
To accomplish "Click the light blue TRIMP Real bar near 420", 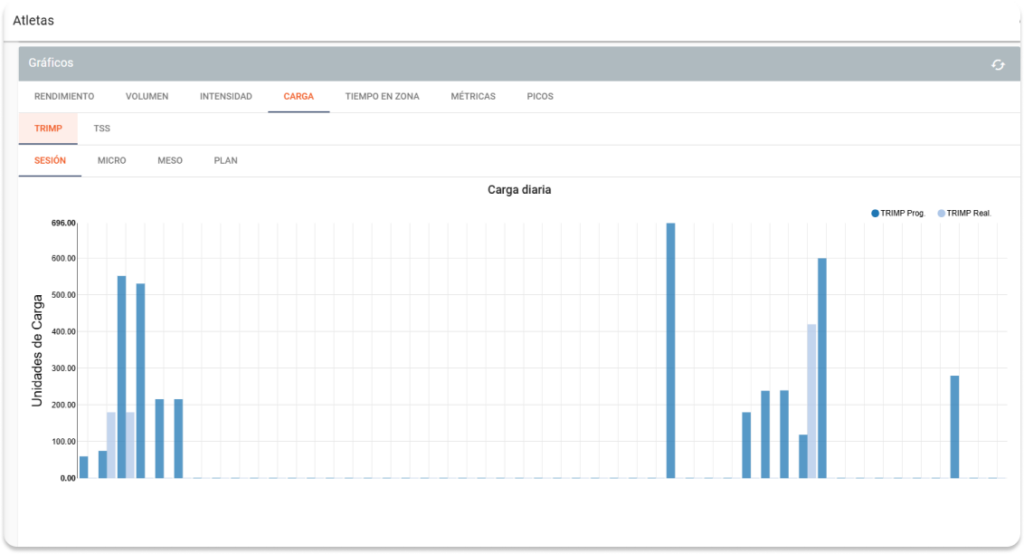I will click(812, 400).
